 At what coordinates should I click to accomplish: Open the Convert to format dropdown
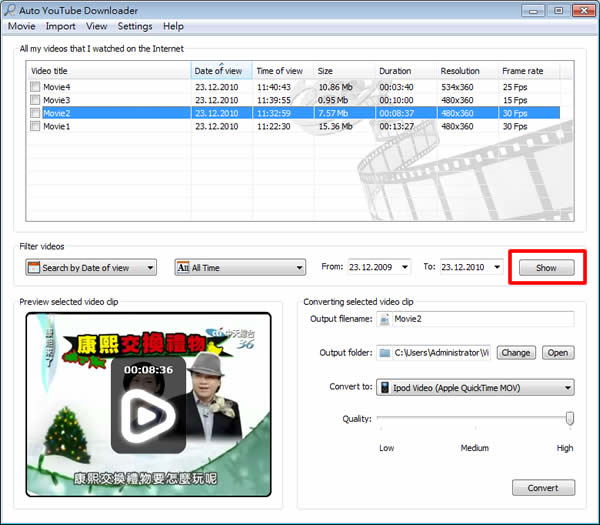568,387
